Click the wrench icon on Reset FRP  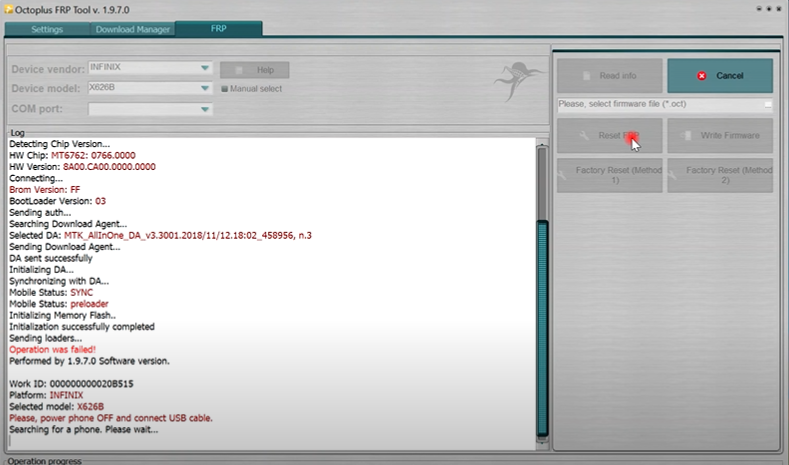pyautogui.click(x=584, y=135)
